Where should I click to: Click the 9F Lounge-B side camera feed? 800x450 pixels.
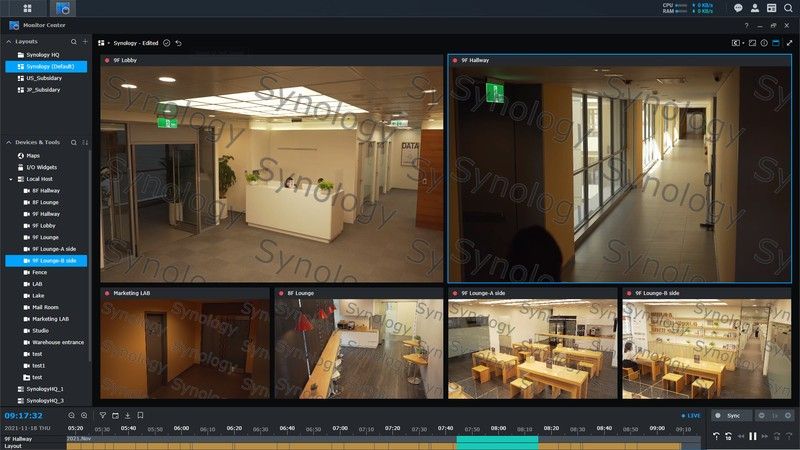click(x=707, y=349)
